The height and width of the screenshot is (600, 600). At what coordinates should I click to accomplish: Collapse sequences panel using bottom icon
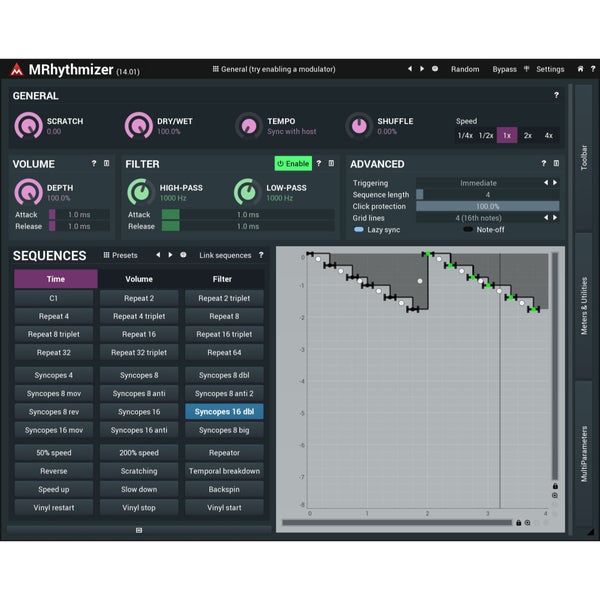coord(139,530)
